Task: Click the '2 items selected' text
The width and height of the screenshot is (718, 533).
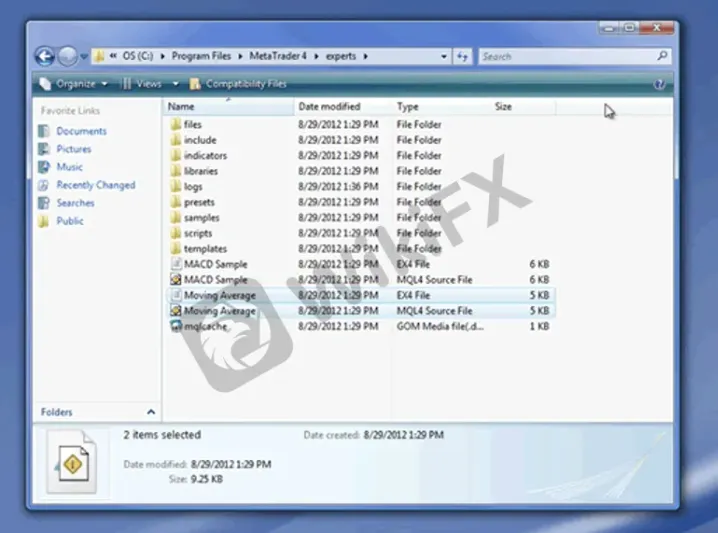Action: pyautogui.click(x=162, y=435)
